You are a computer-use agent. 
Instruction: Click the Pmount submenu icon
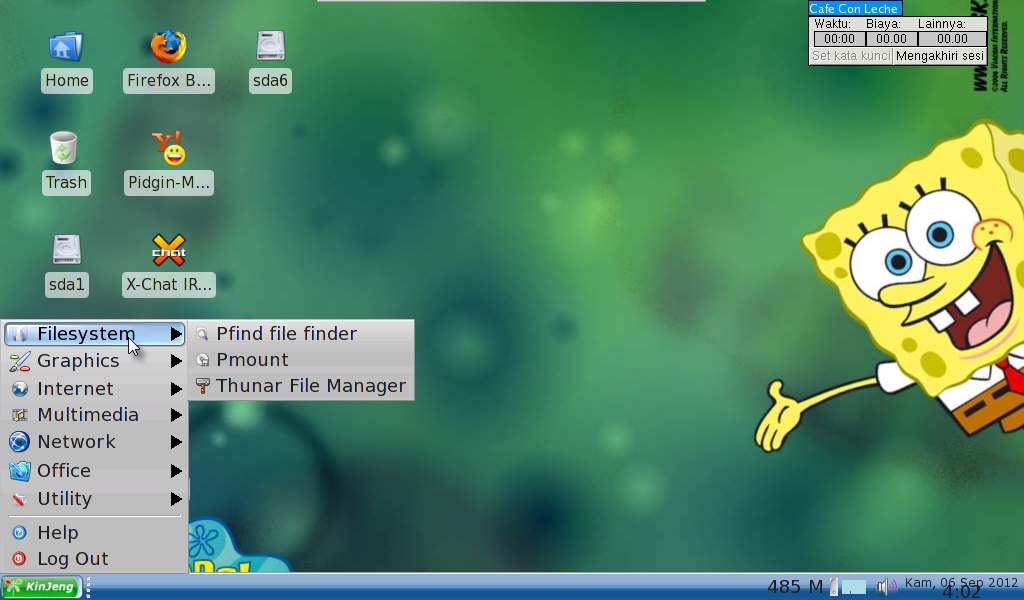(202, 360)
